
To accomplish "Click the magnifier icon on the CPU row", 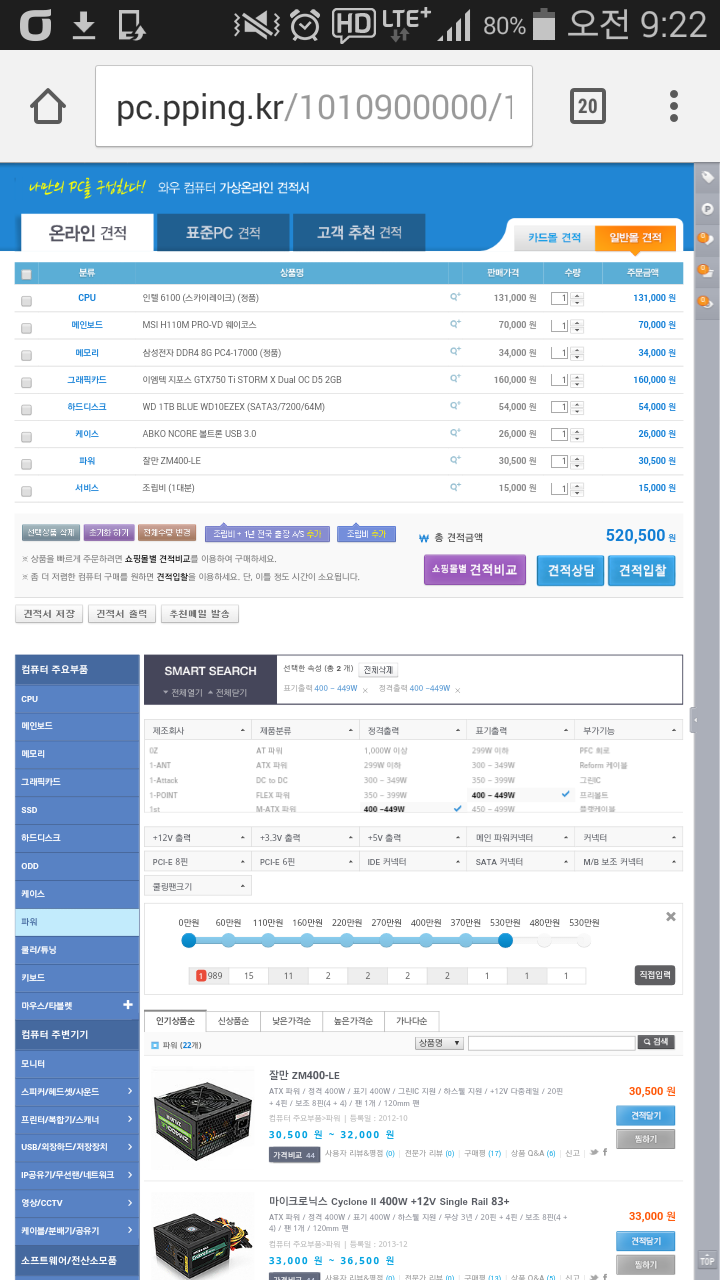I will click(x=455, y=297).
